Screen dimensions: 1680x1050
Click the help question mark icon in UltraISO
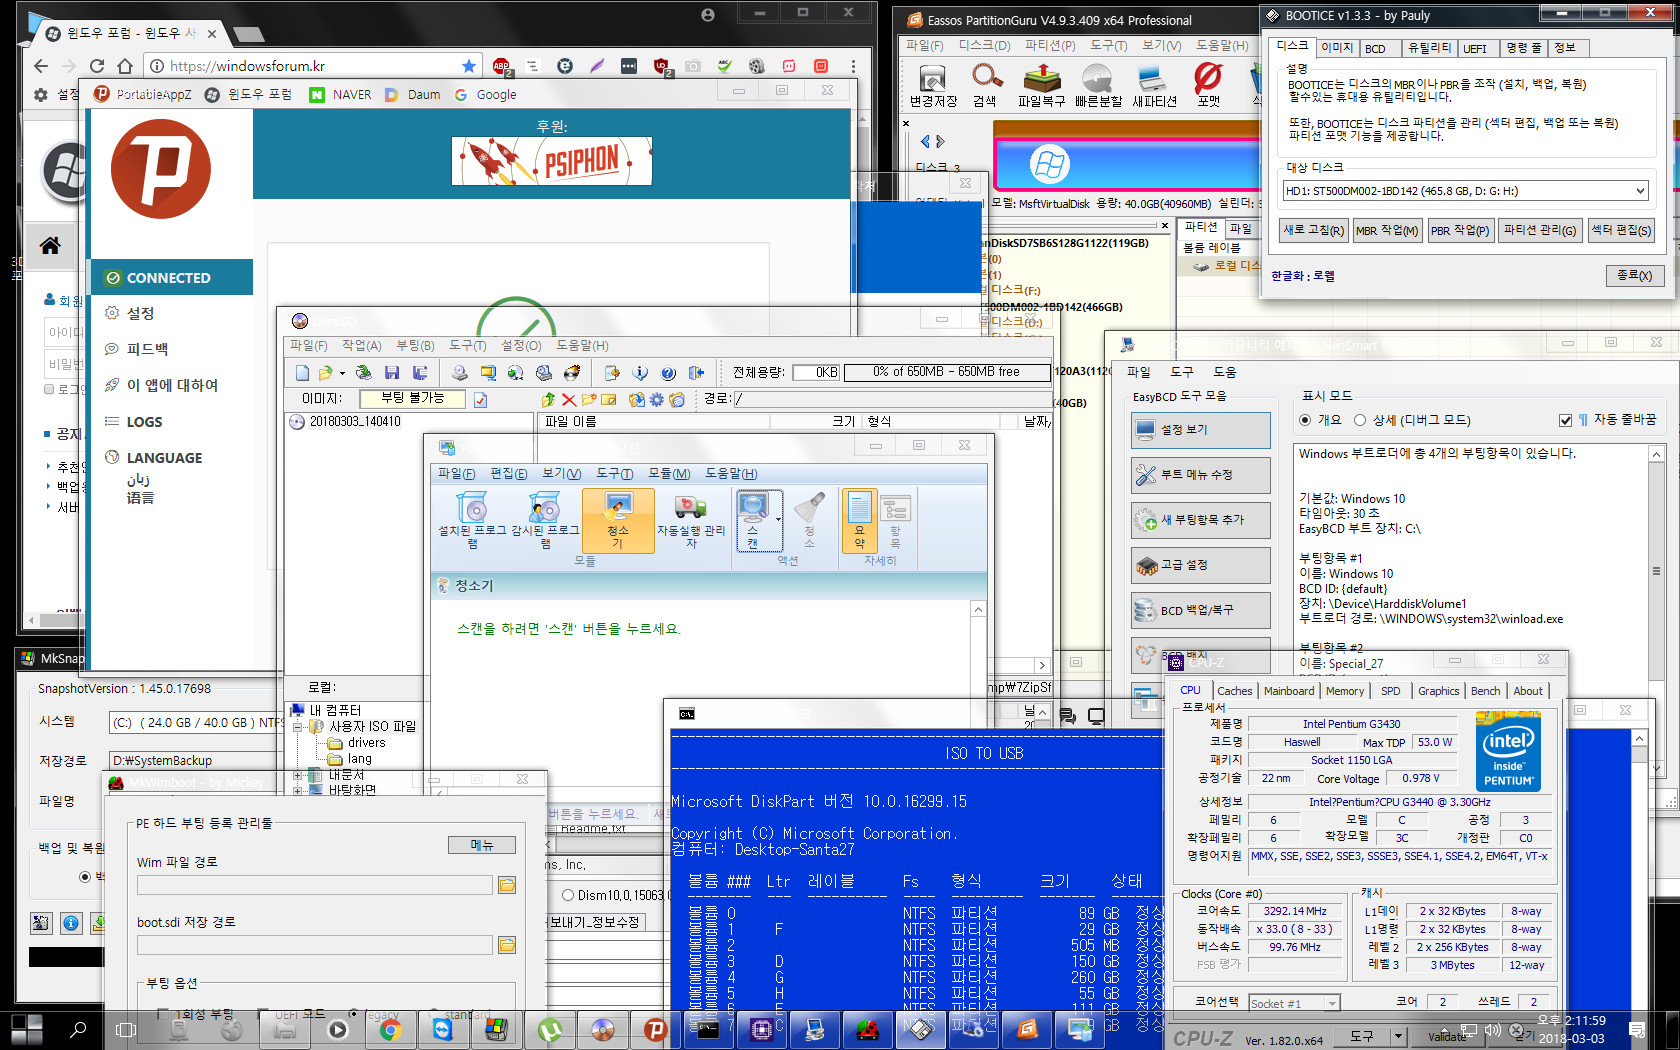tap(668, 373)
